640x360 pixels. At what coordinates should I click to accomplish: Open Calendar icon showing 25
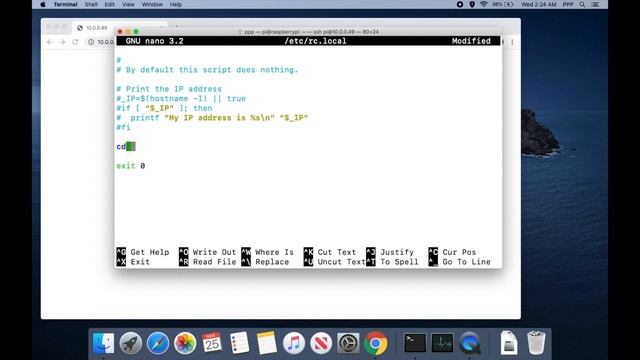[212, 343]
